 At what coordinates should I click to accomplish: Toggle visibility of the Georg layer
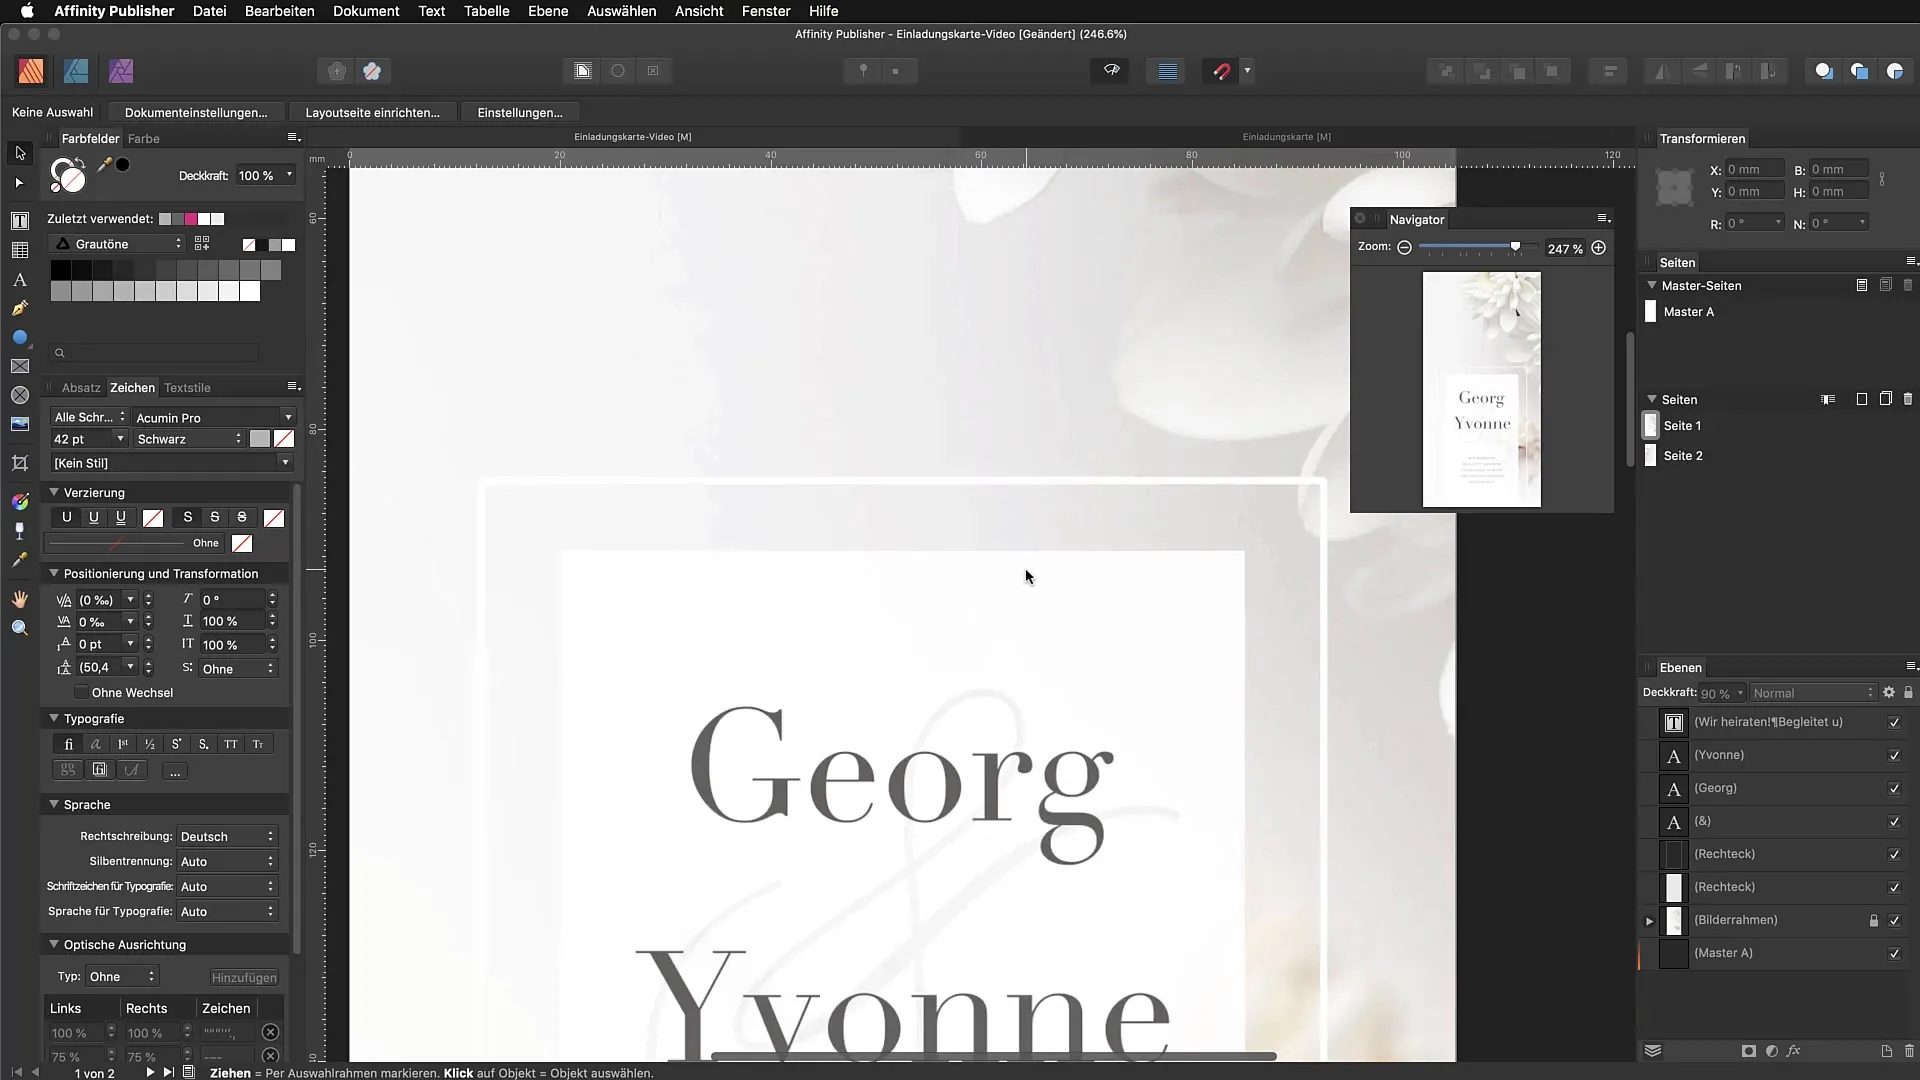[1894, 789]
